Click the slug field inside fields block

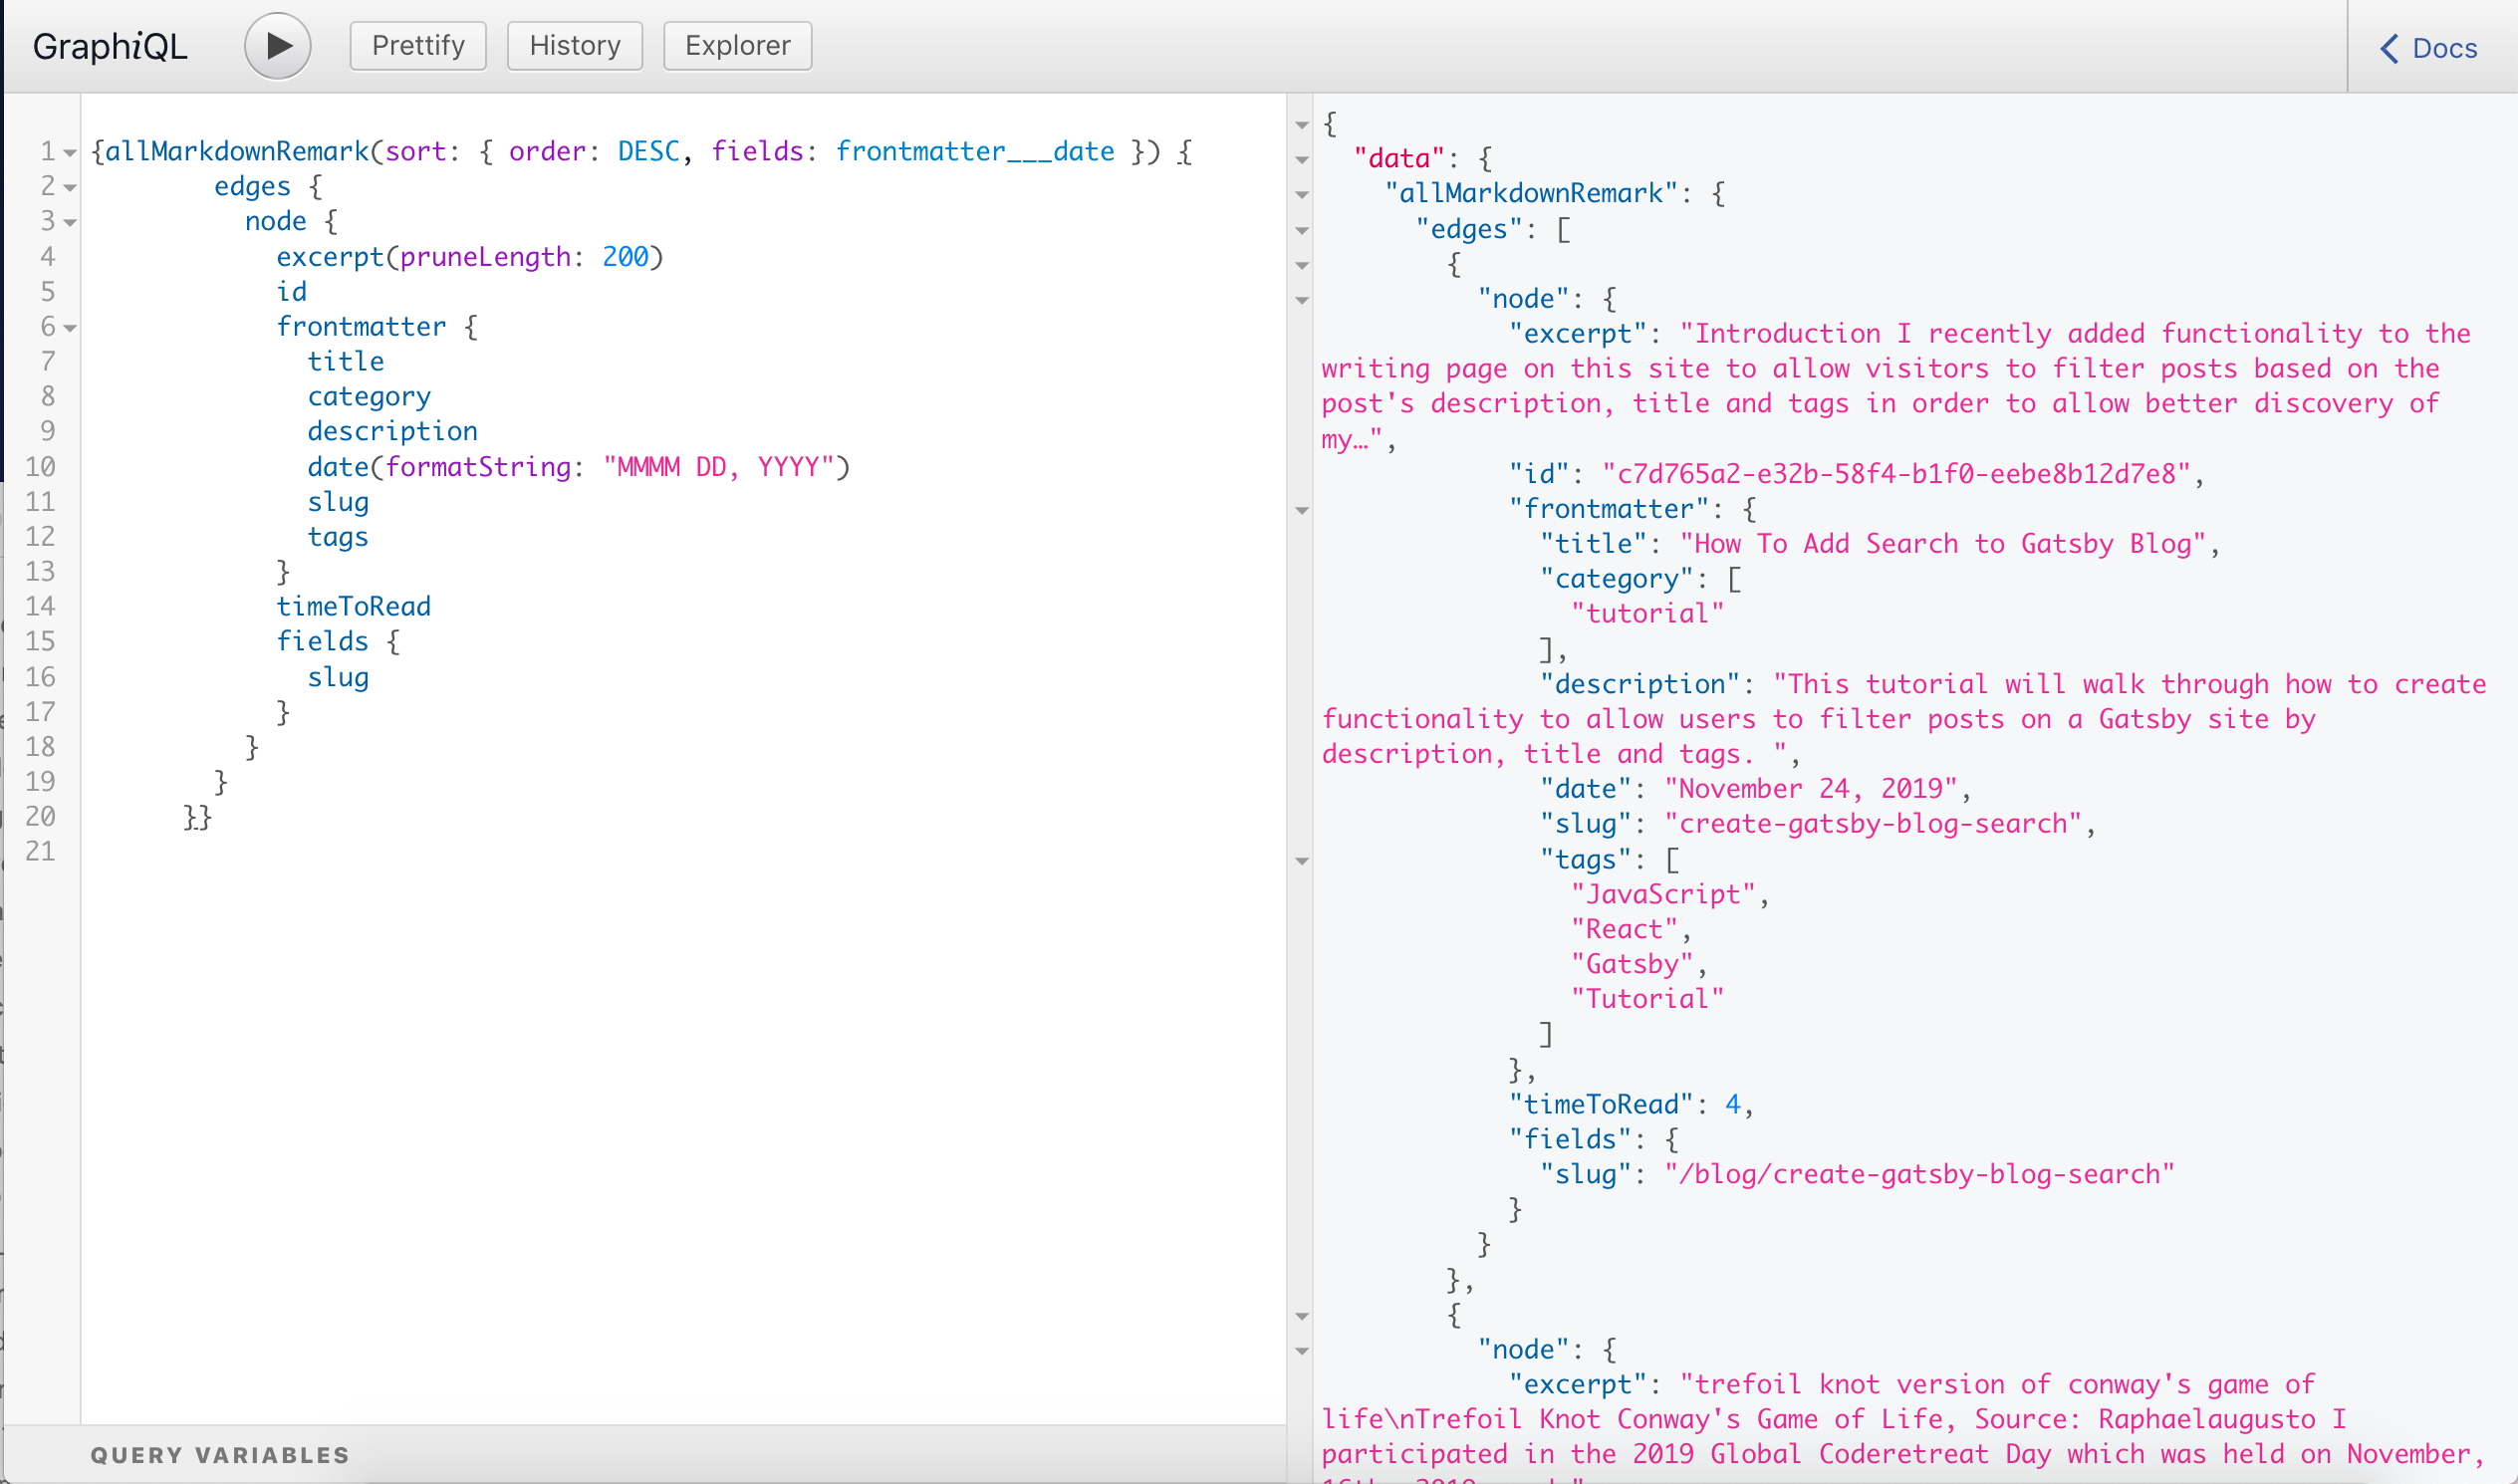click(339, 677)
